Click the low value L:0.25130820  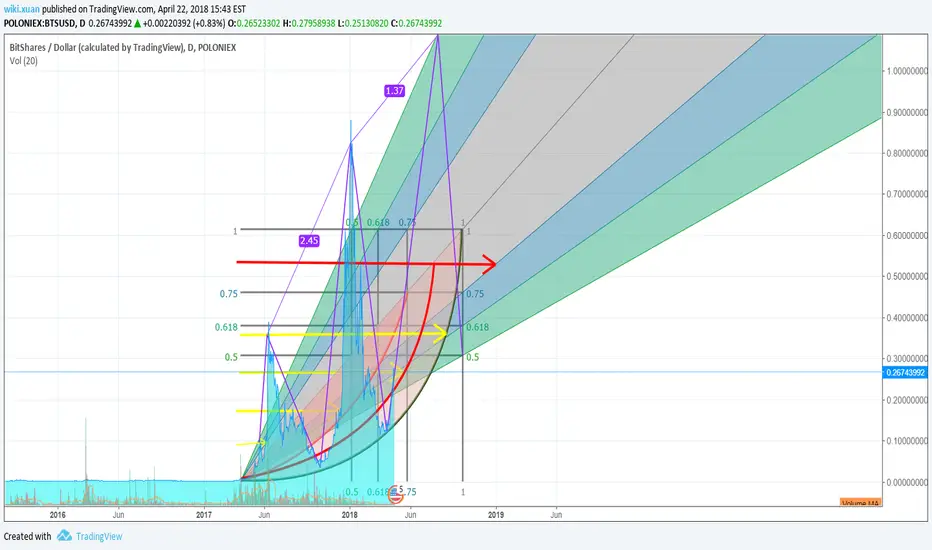tap(363, 23)
